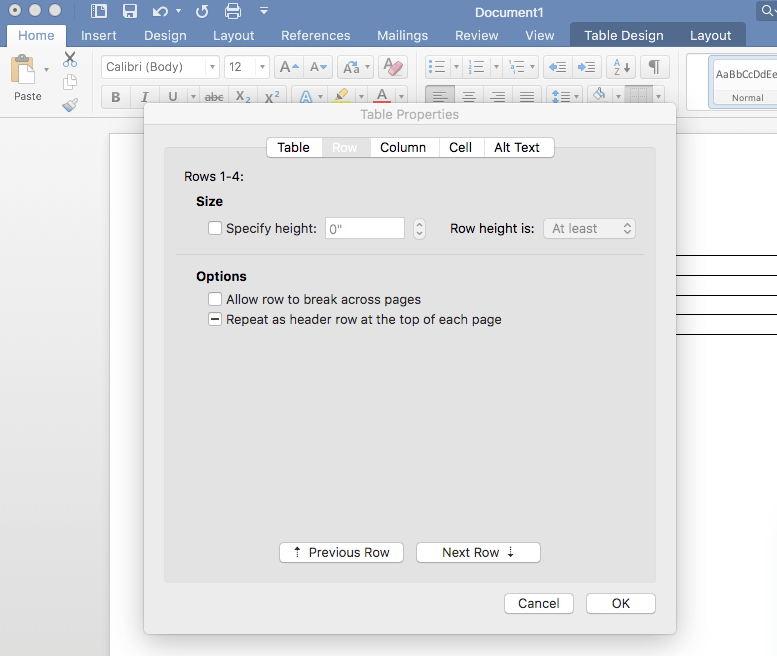The height and width of the screenshot is (656, 777).
Task: Switch to the Cell tab in dialog
Action: click(460, 147)
